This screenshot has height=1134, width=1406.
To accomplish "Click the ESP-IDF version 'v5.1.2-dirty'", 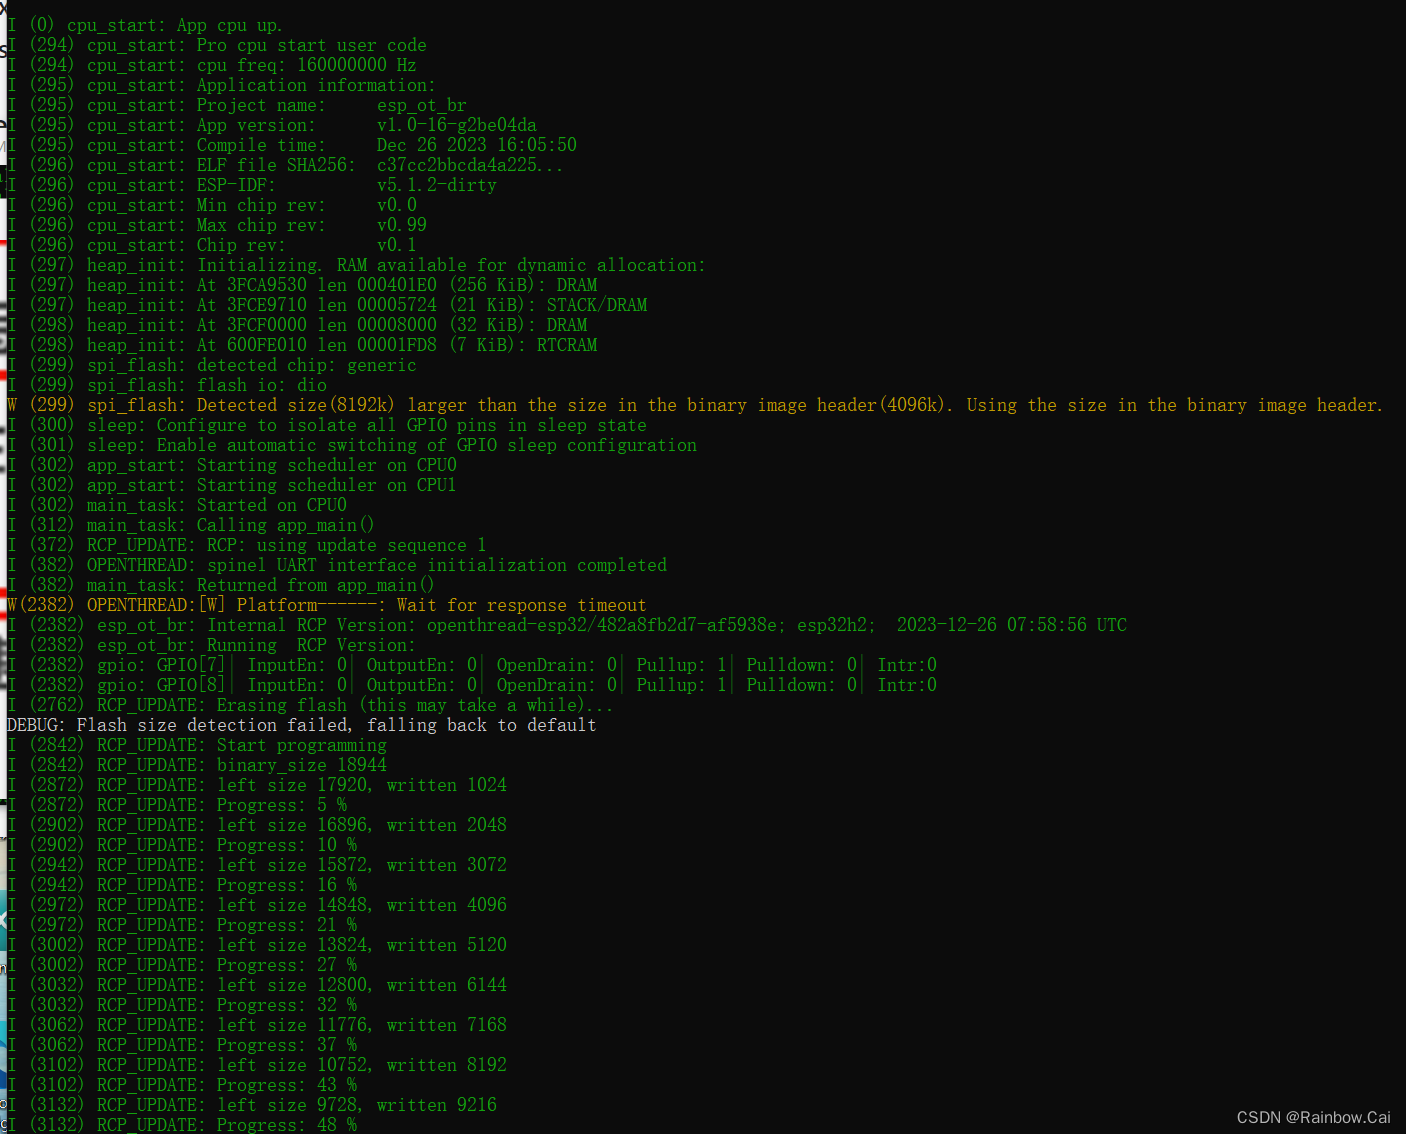I will [436, 185].
